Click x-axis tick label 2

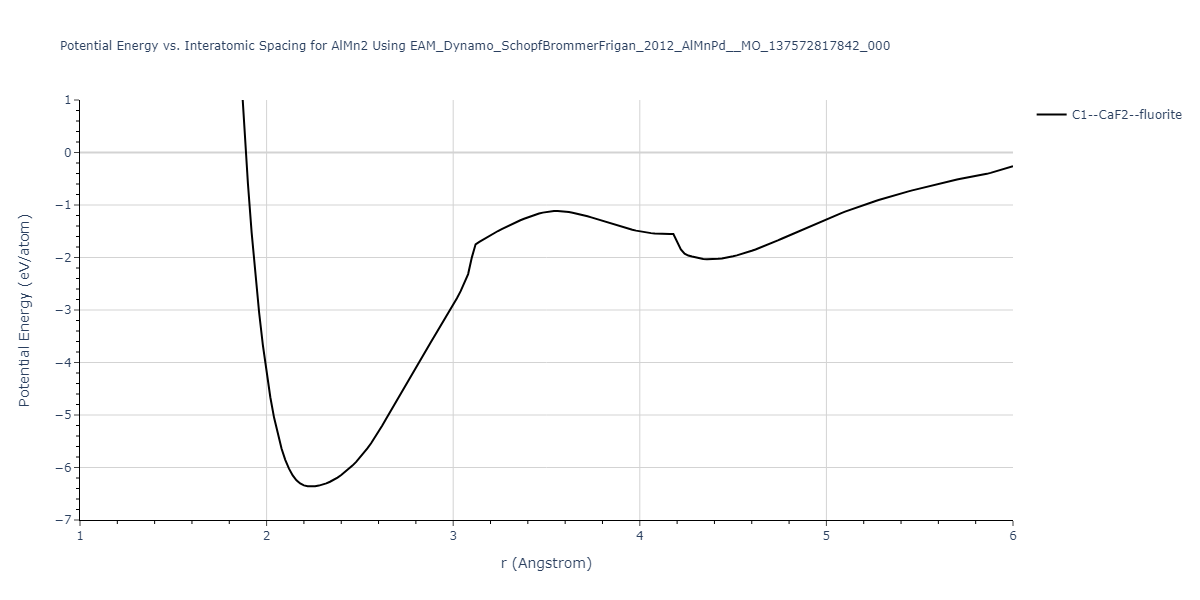[266, 536]
